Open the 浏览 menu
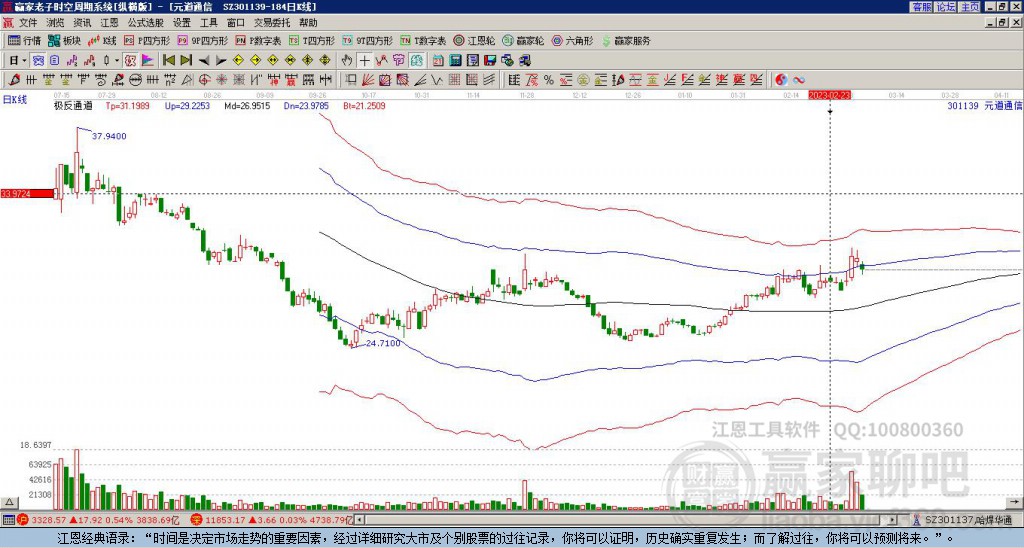The image size is (1024, 548). pyautogui.click(x=55, y=23)
